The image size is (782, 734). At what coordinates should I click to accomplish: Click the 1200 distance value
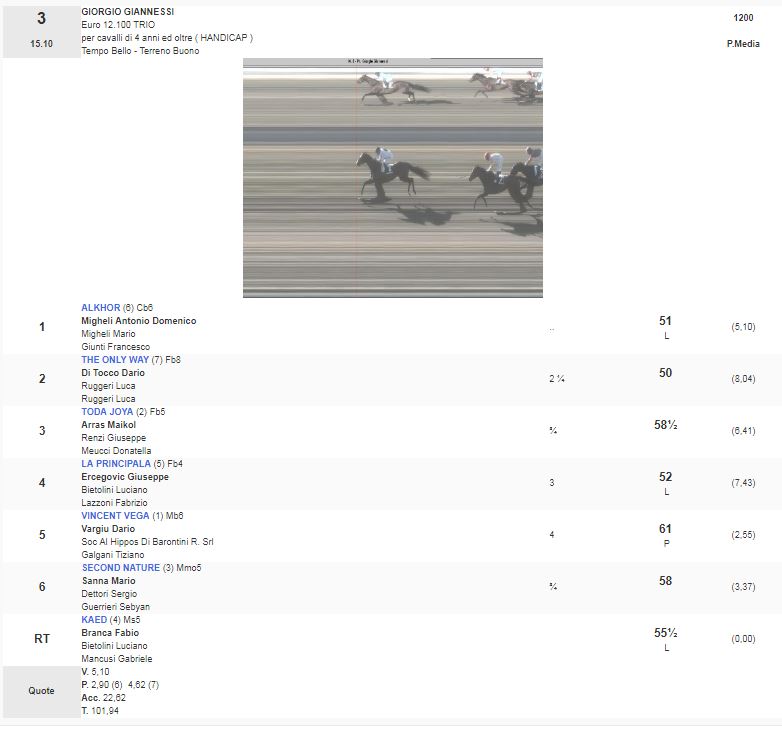click(743, 18)
